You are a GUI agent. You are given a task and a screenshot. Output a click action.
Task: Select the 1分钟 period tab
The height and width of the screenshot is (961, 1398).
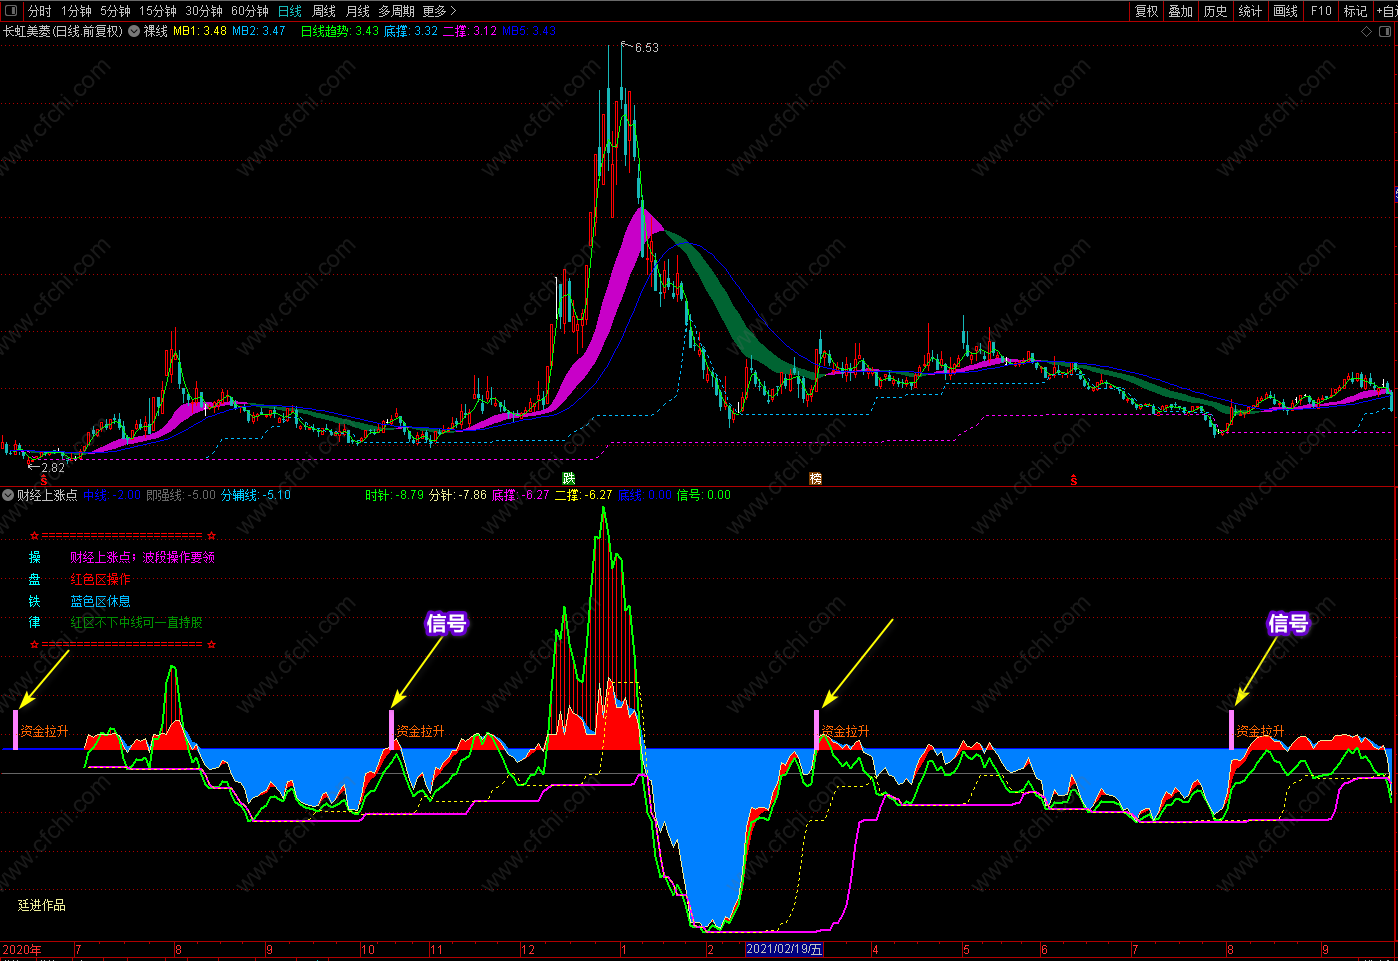click(x=76, y=11)
